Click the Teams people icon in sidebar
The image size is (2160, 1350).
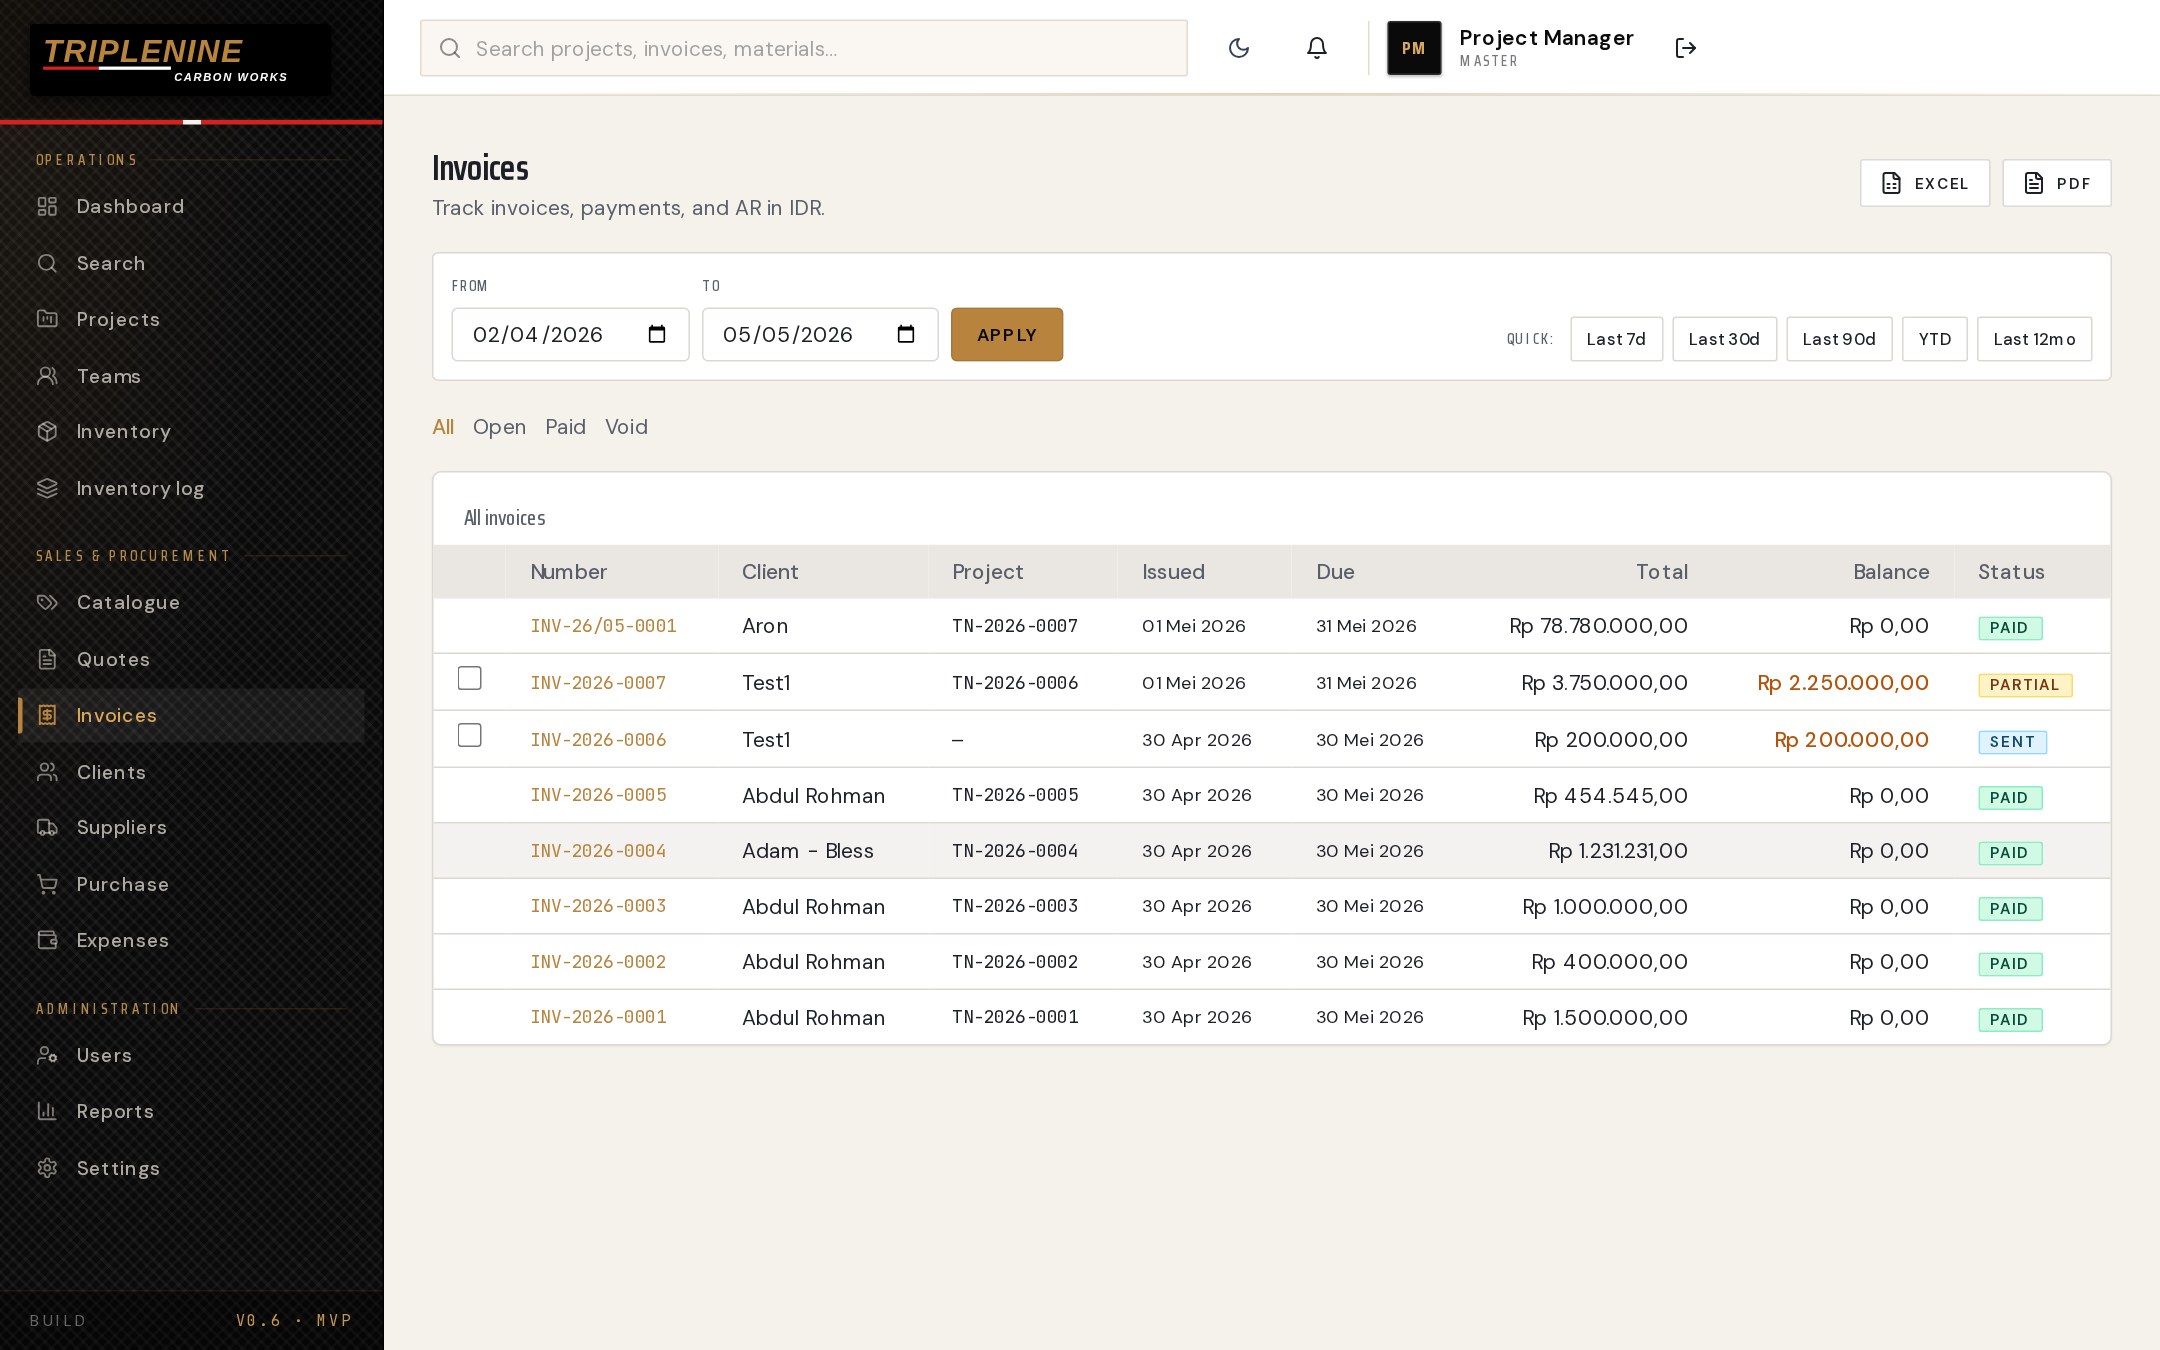click(47, 376)
